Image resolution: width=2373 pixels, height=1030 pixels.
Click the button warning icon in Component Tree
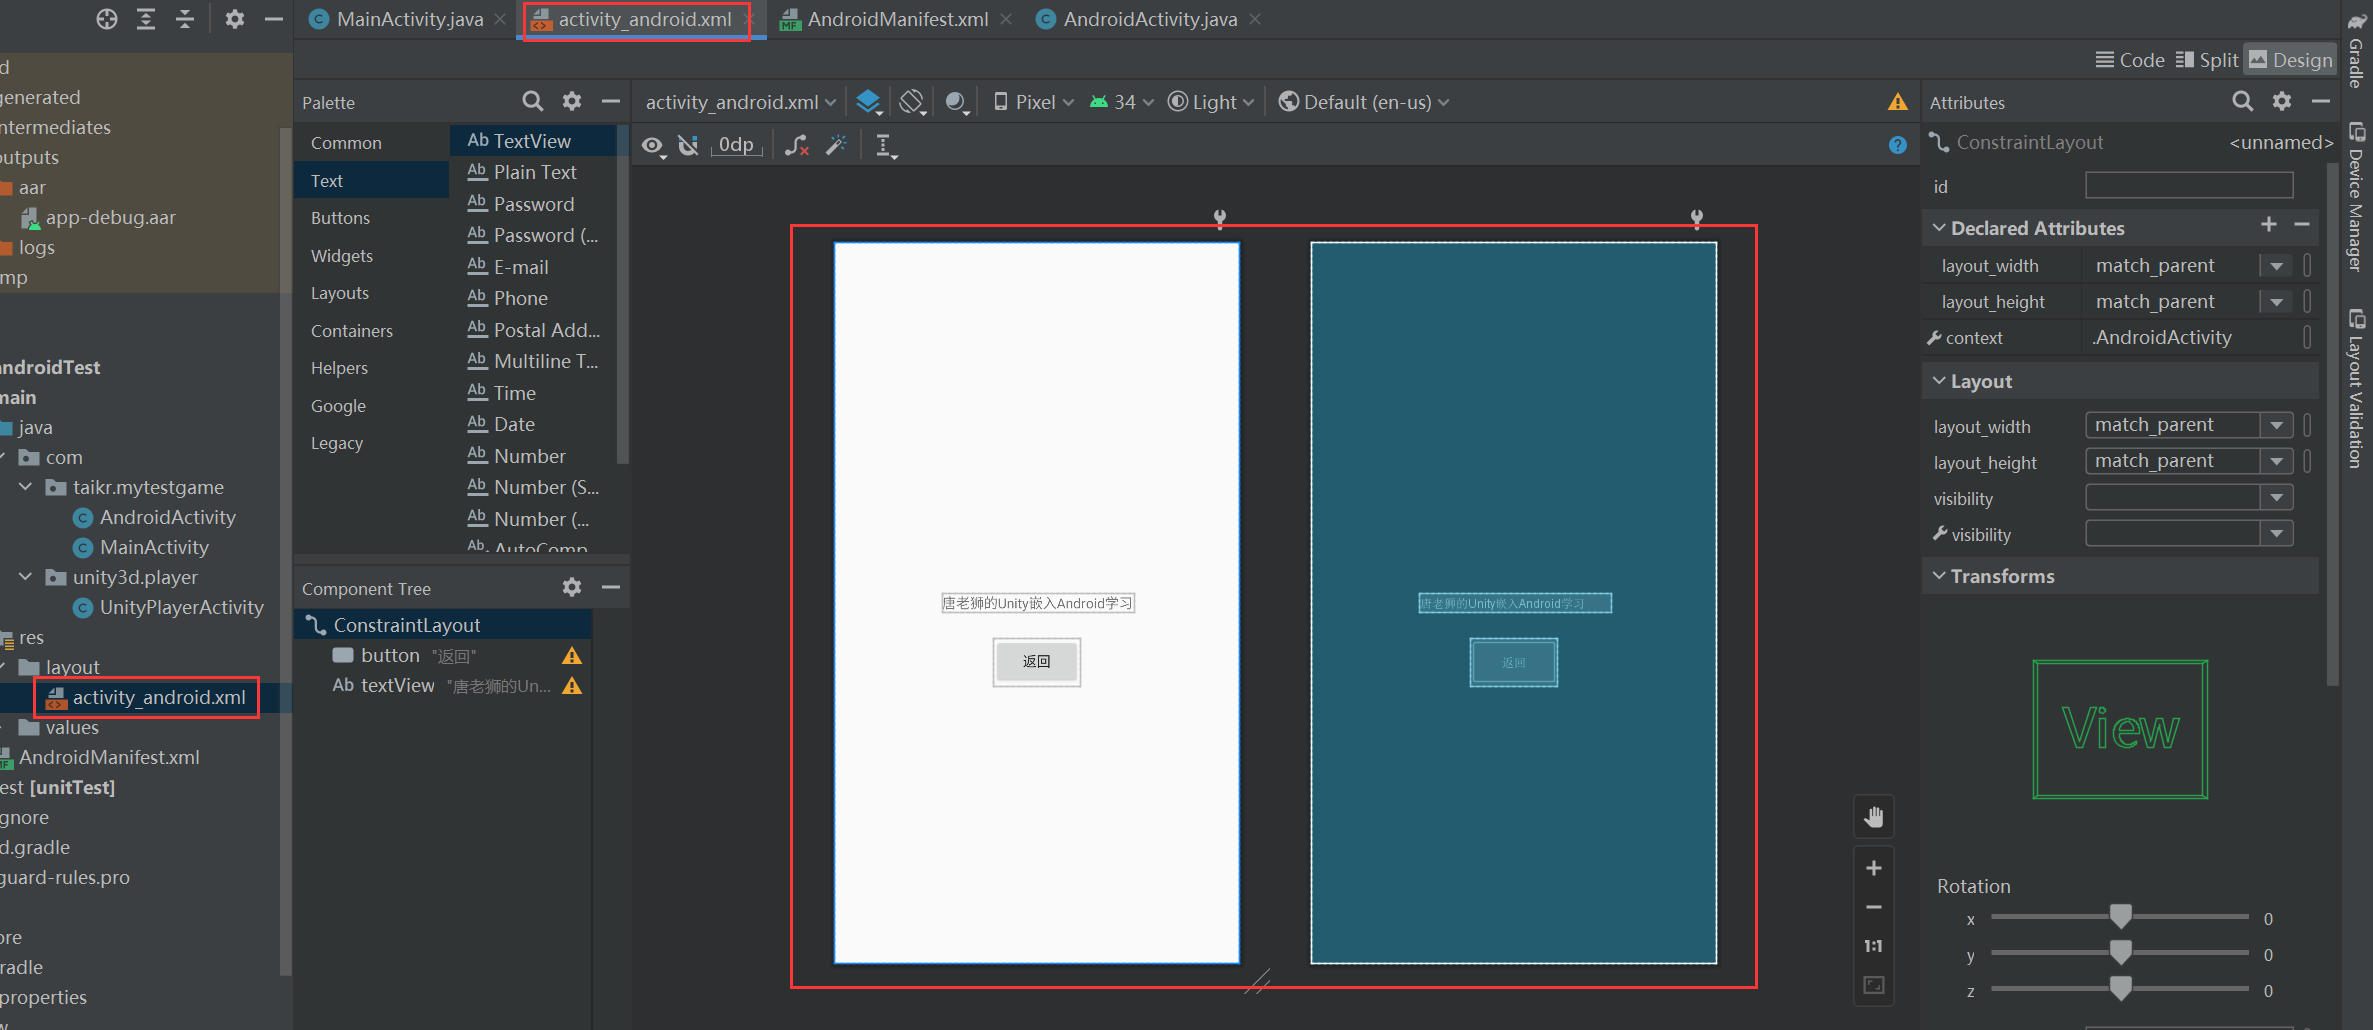click(x=572, y=656)
